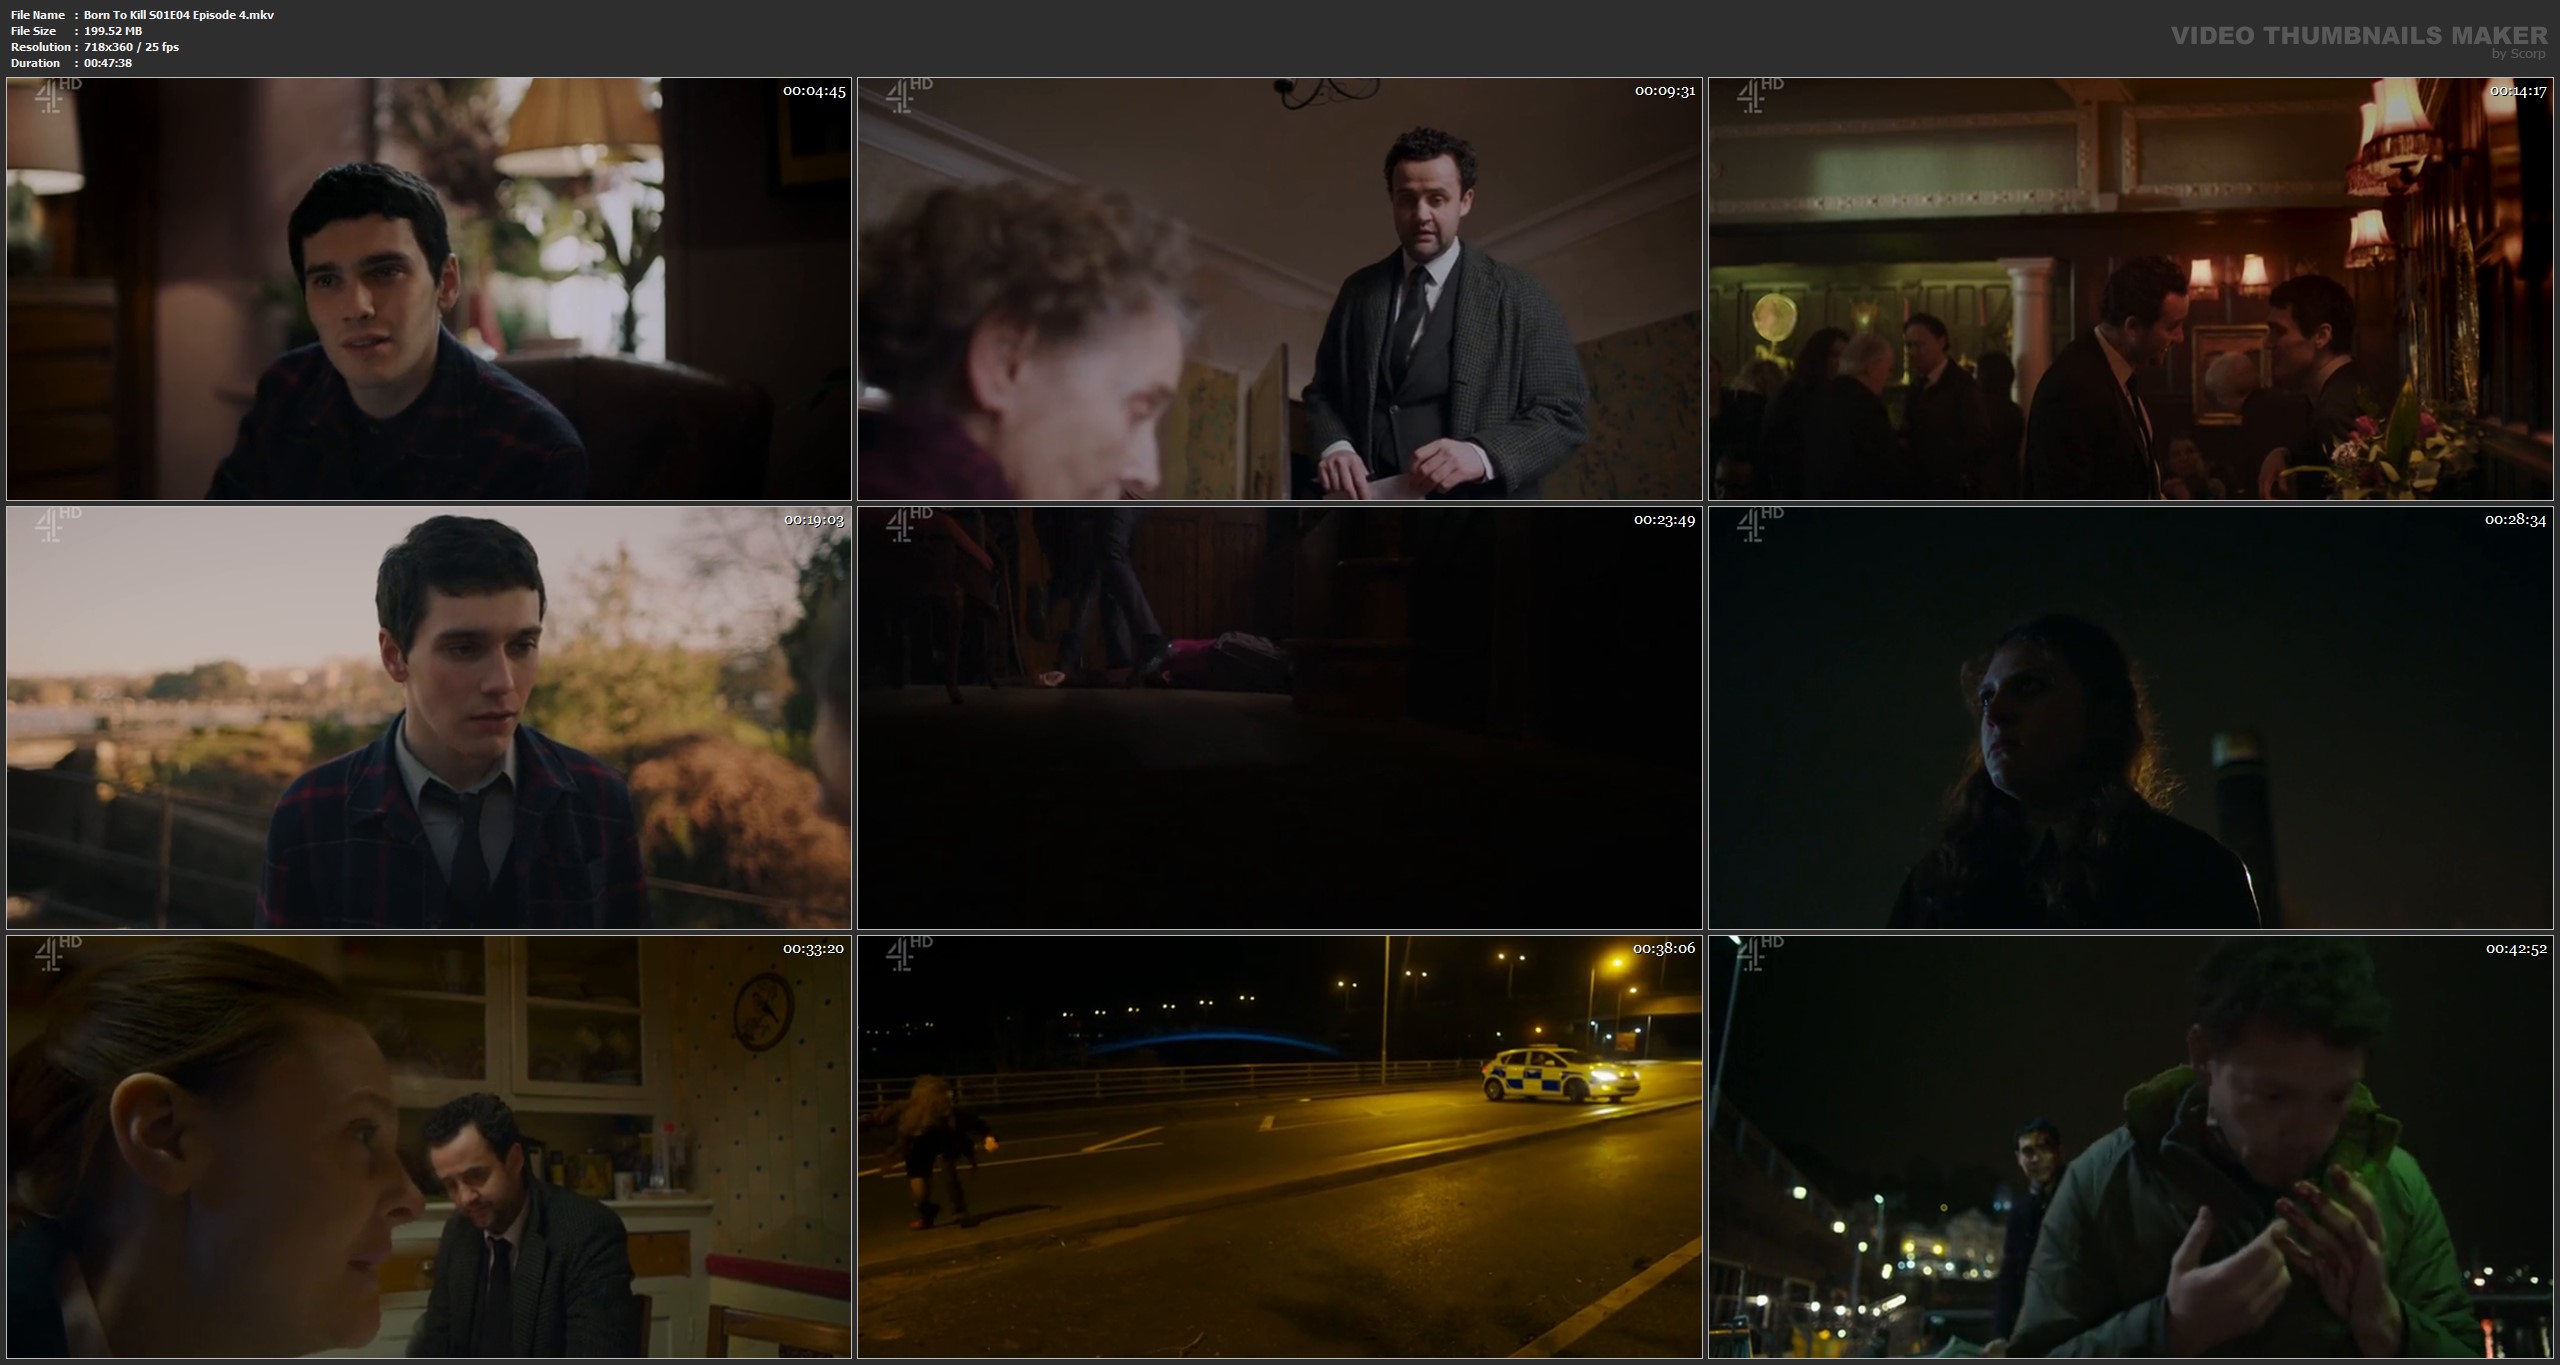Click the 00:42:52 green jacket thumbnail
Screen dimensions: 2560x1365
click(x=2131, y=1147)
